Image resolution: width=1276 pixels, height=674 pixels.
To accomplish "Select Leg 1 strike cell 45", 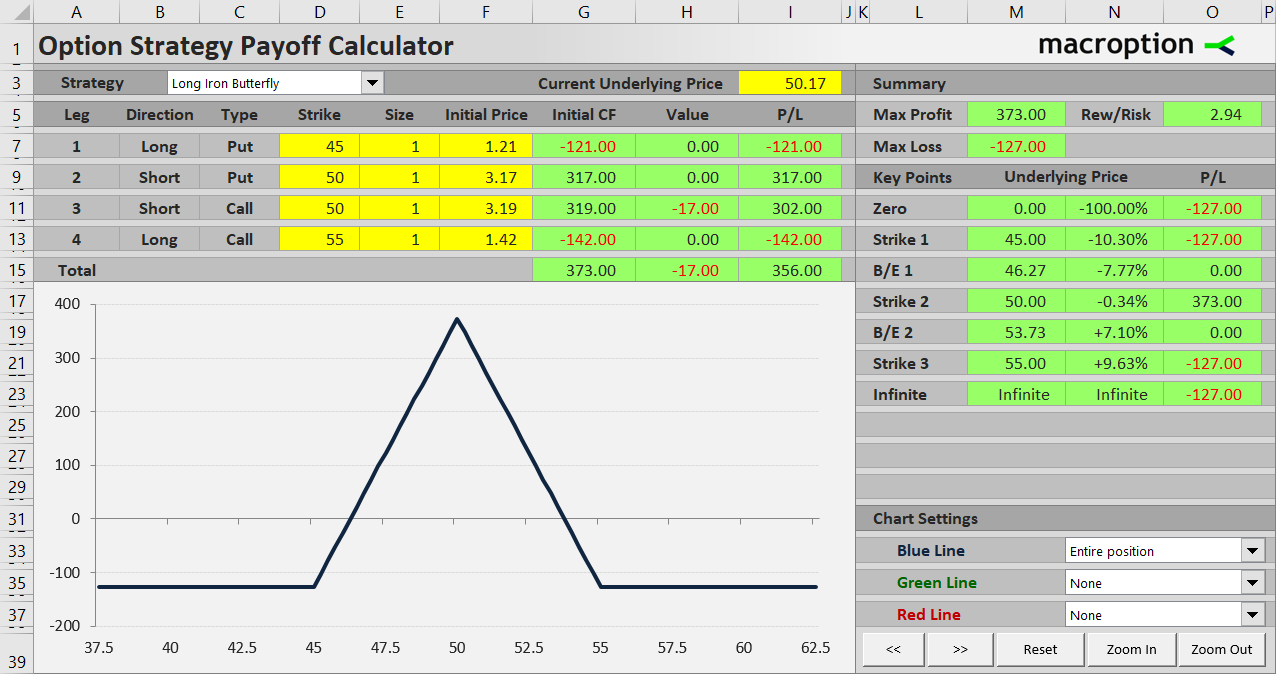I will (319, 146).
